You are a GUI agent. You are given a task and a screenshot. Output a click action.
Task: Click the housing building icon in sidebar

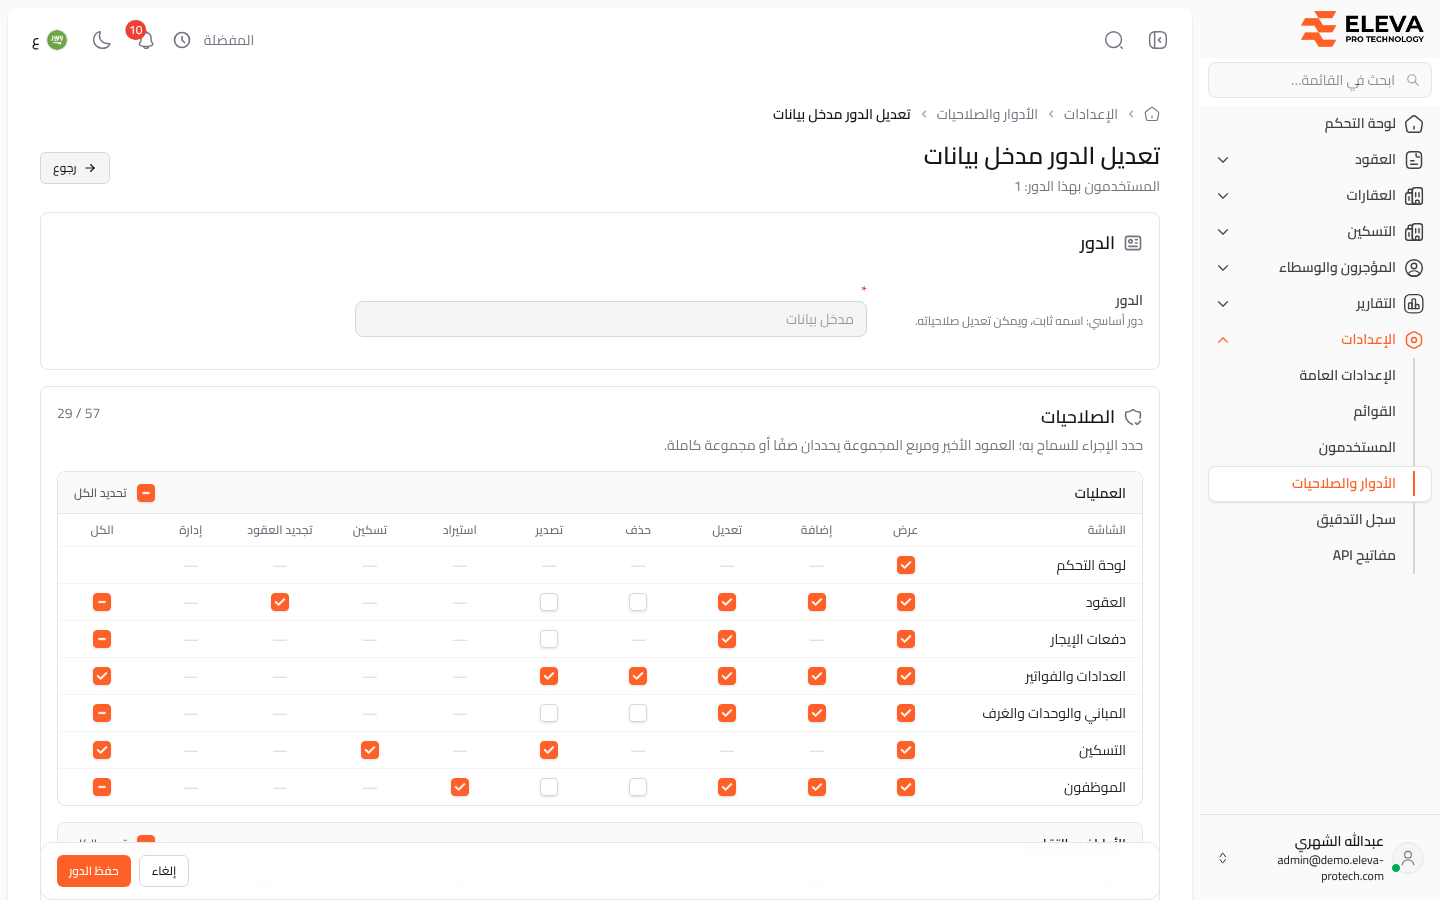point(1414,232)
